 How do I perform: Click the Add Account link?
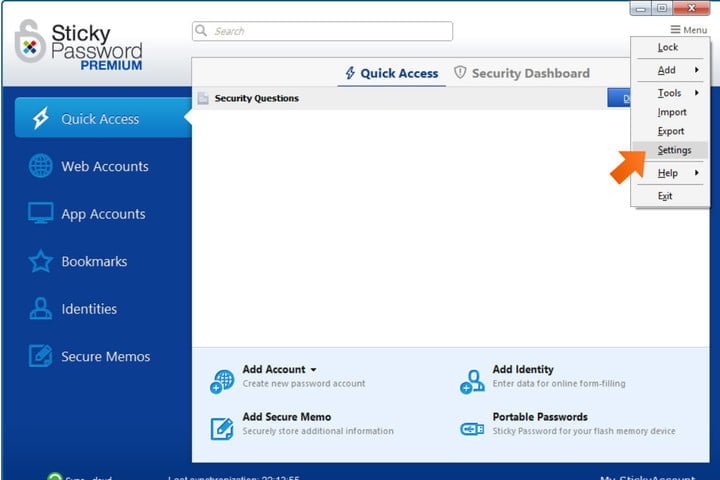tap(274, 369)
